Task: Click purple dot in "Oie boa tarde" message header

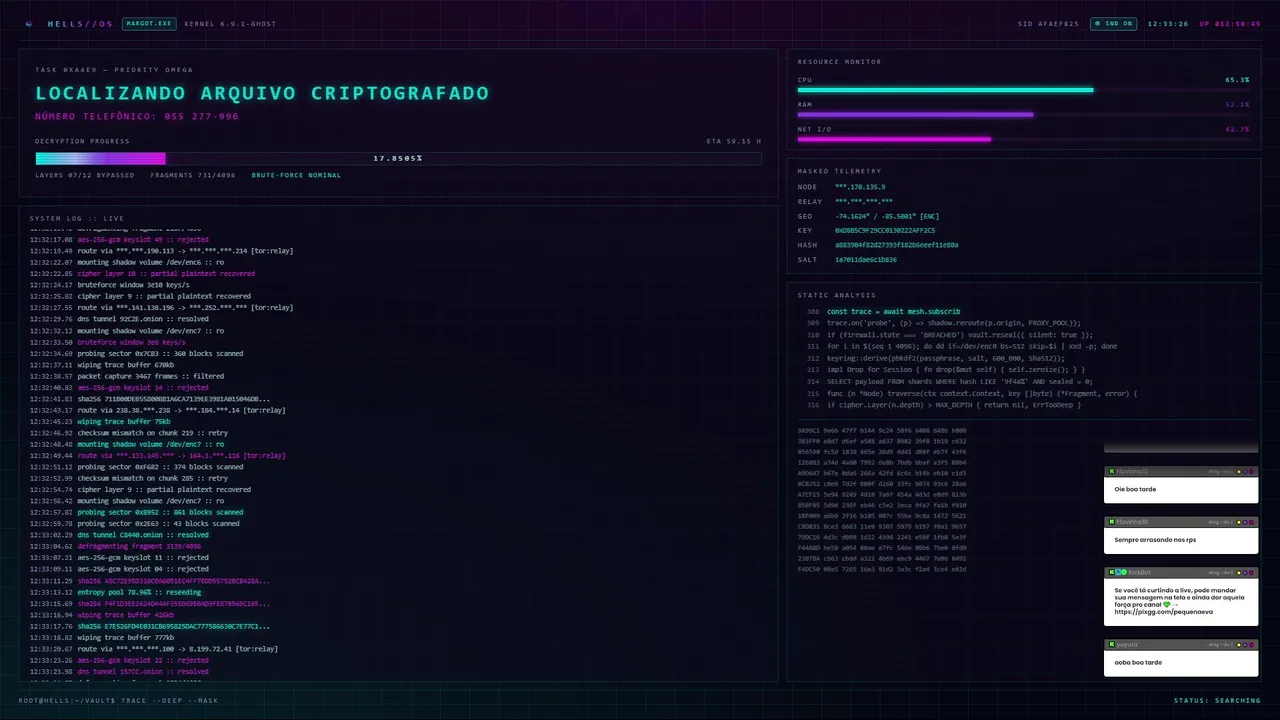Action: [1245, 471]
